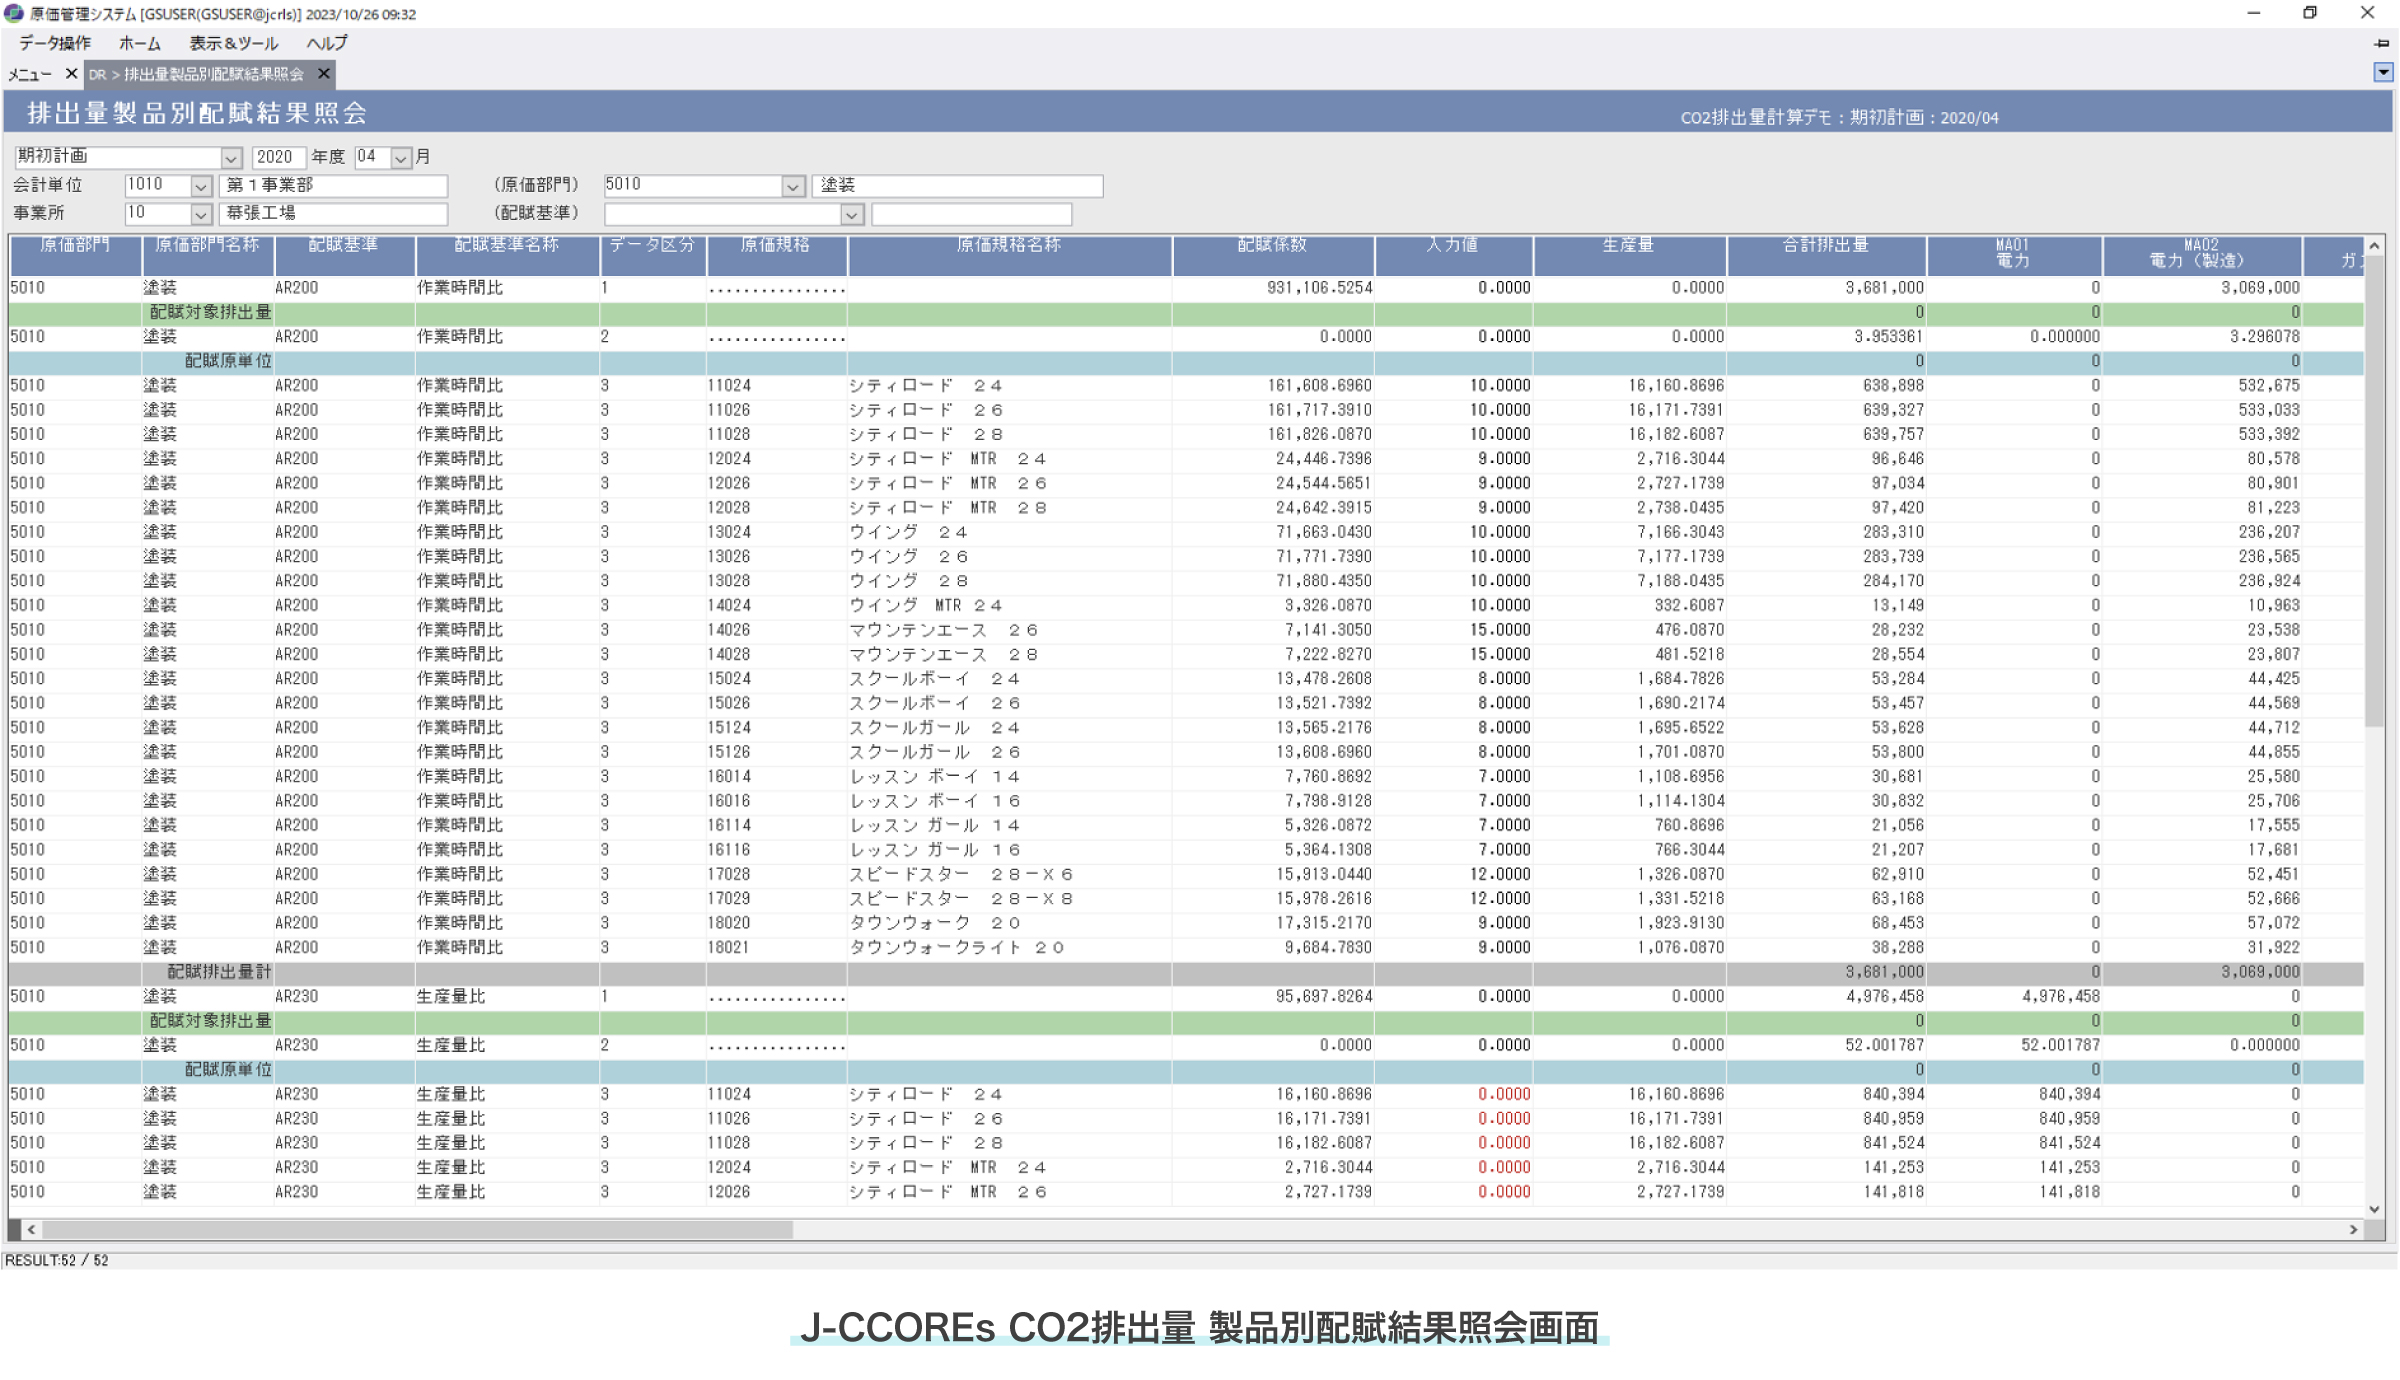Open the month 04 dropdown
Viewport: 2400px width, 1380px height.
(401, 158)
